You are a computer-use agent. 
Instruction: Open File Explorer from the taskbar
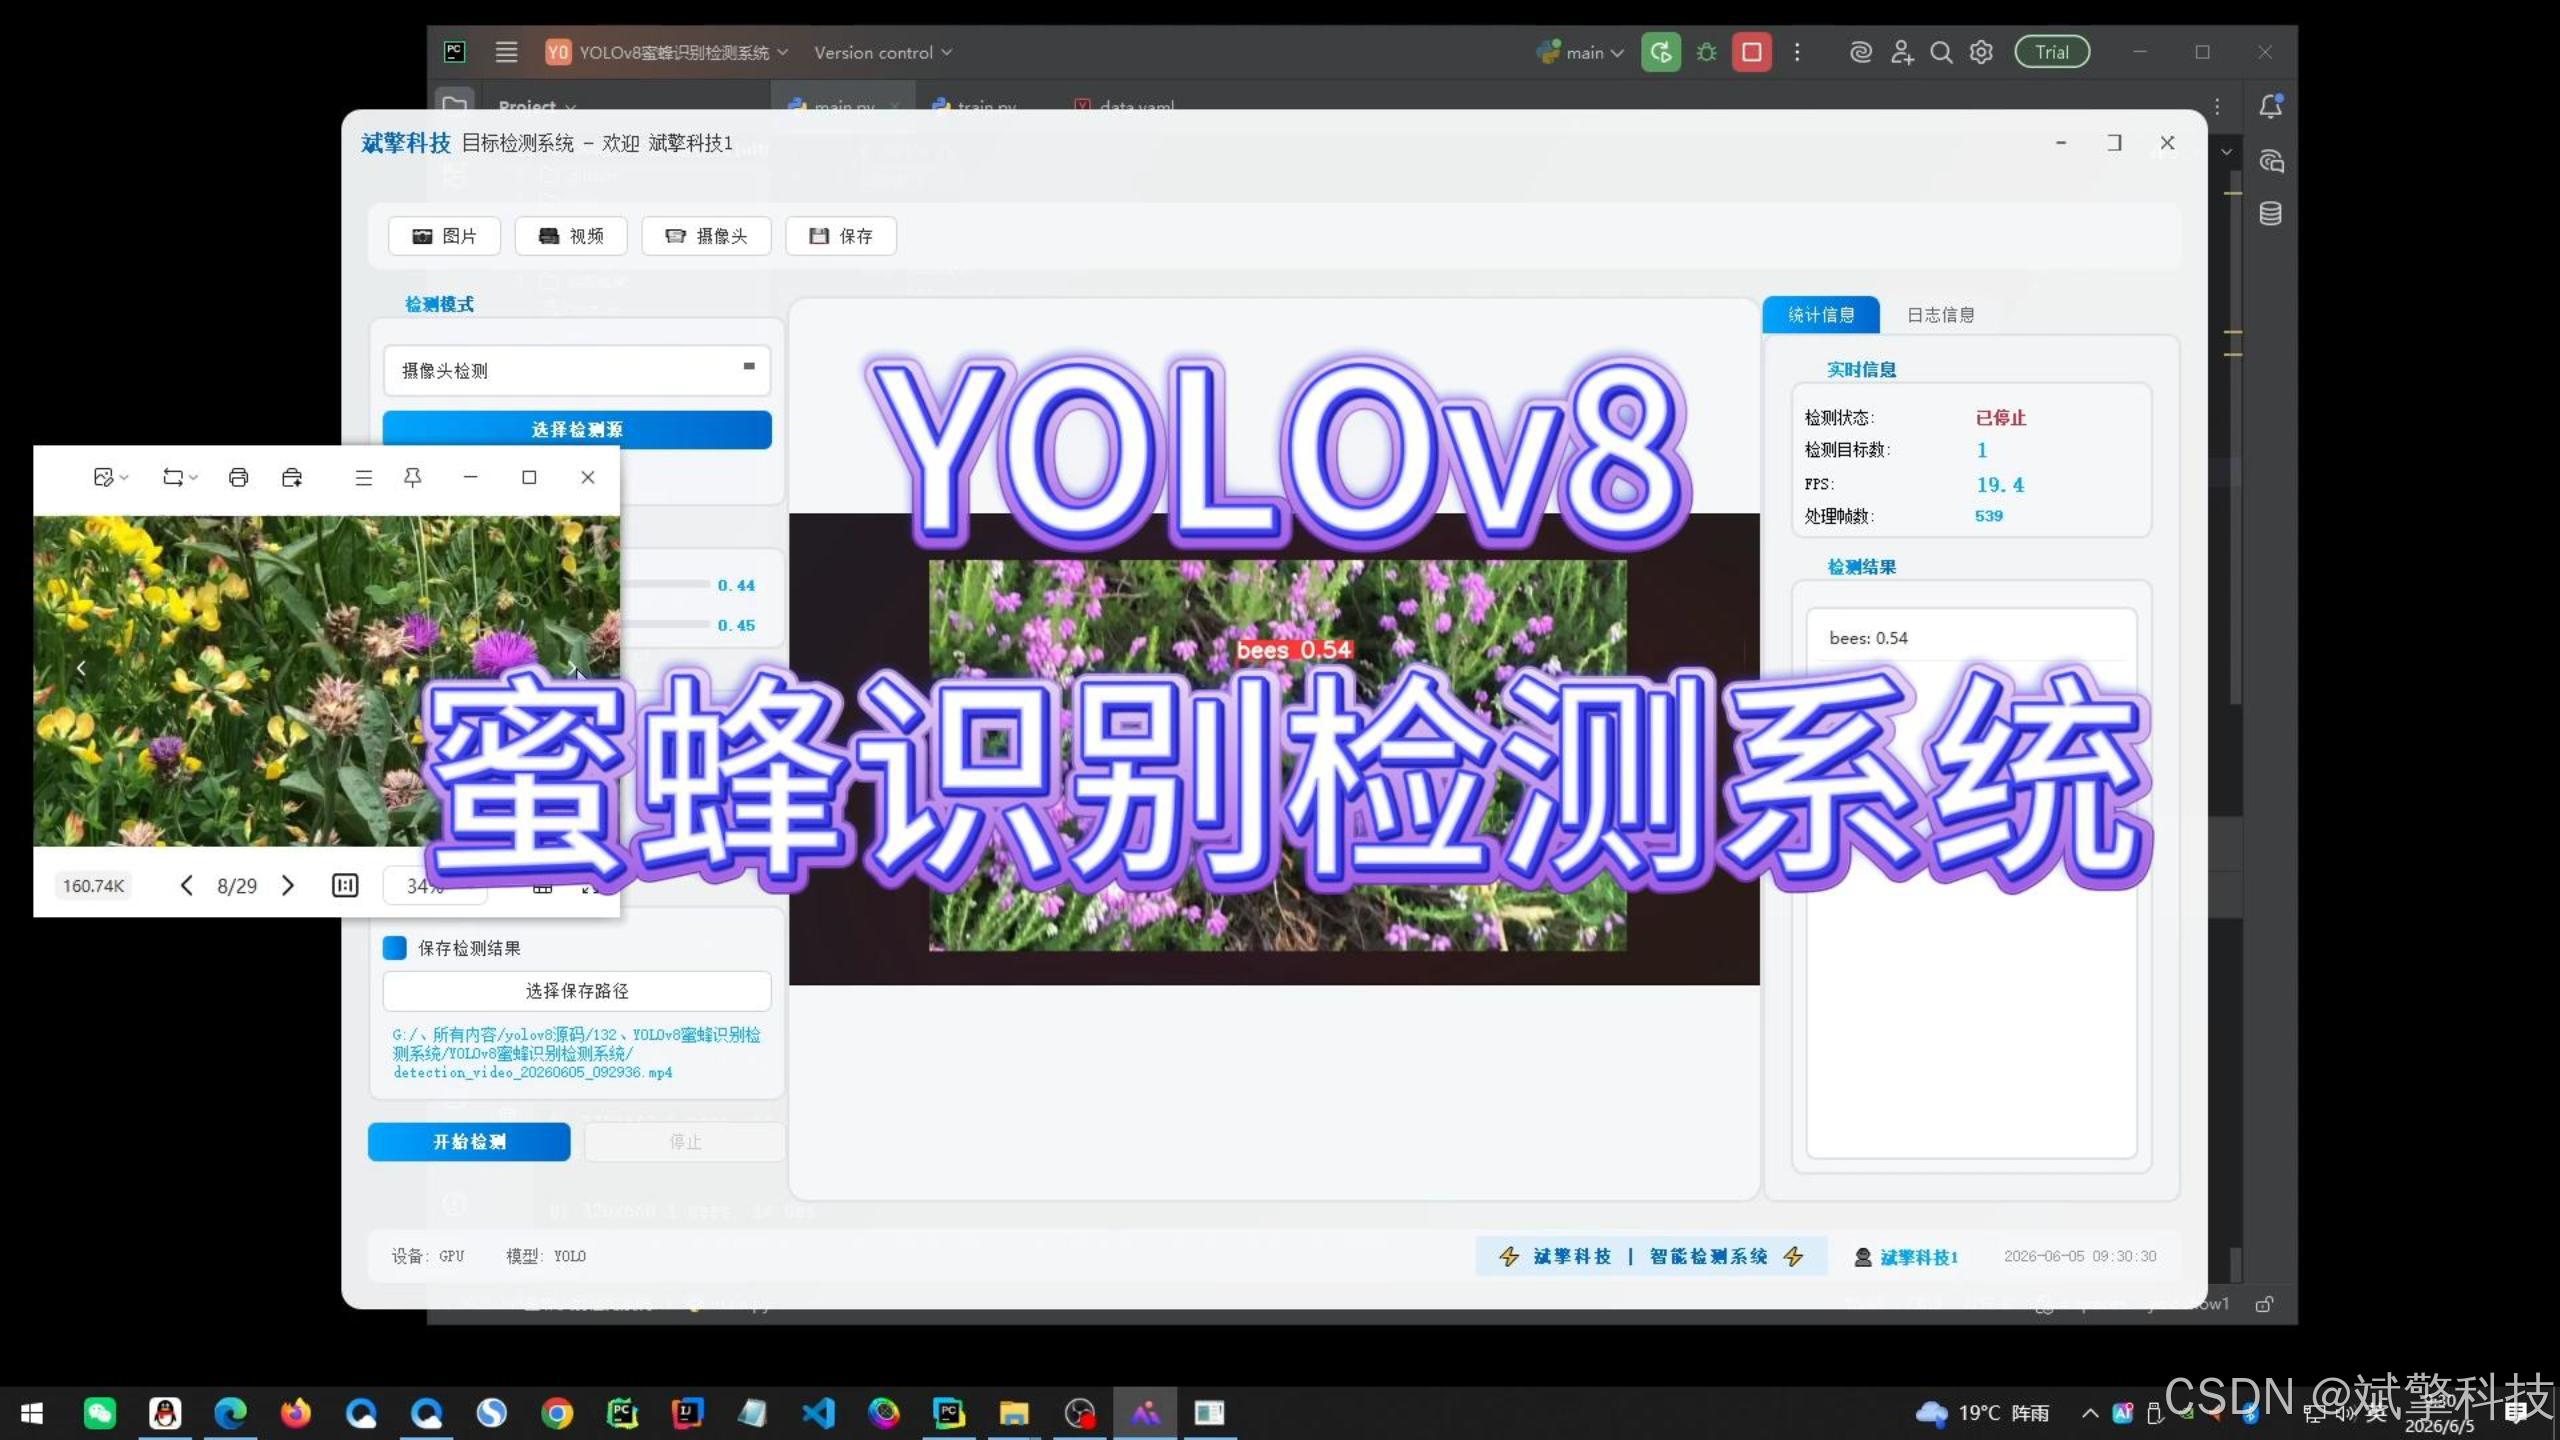point(1013,1413)
